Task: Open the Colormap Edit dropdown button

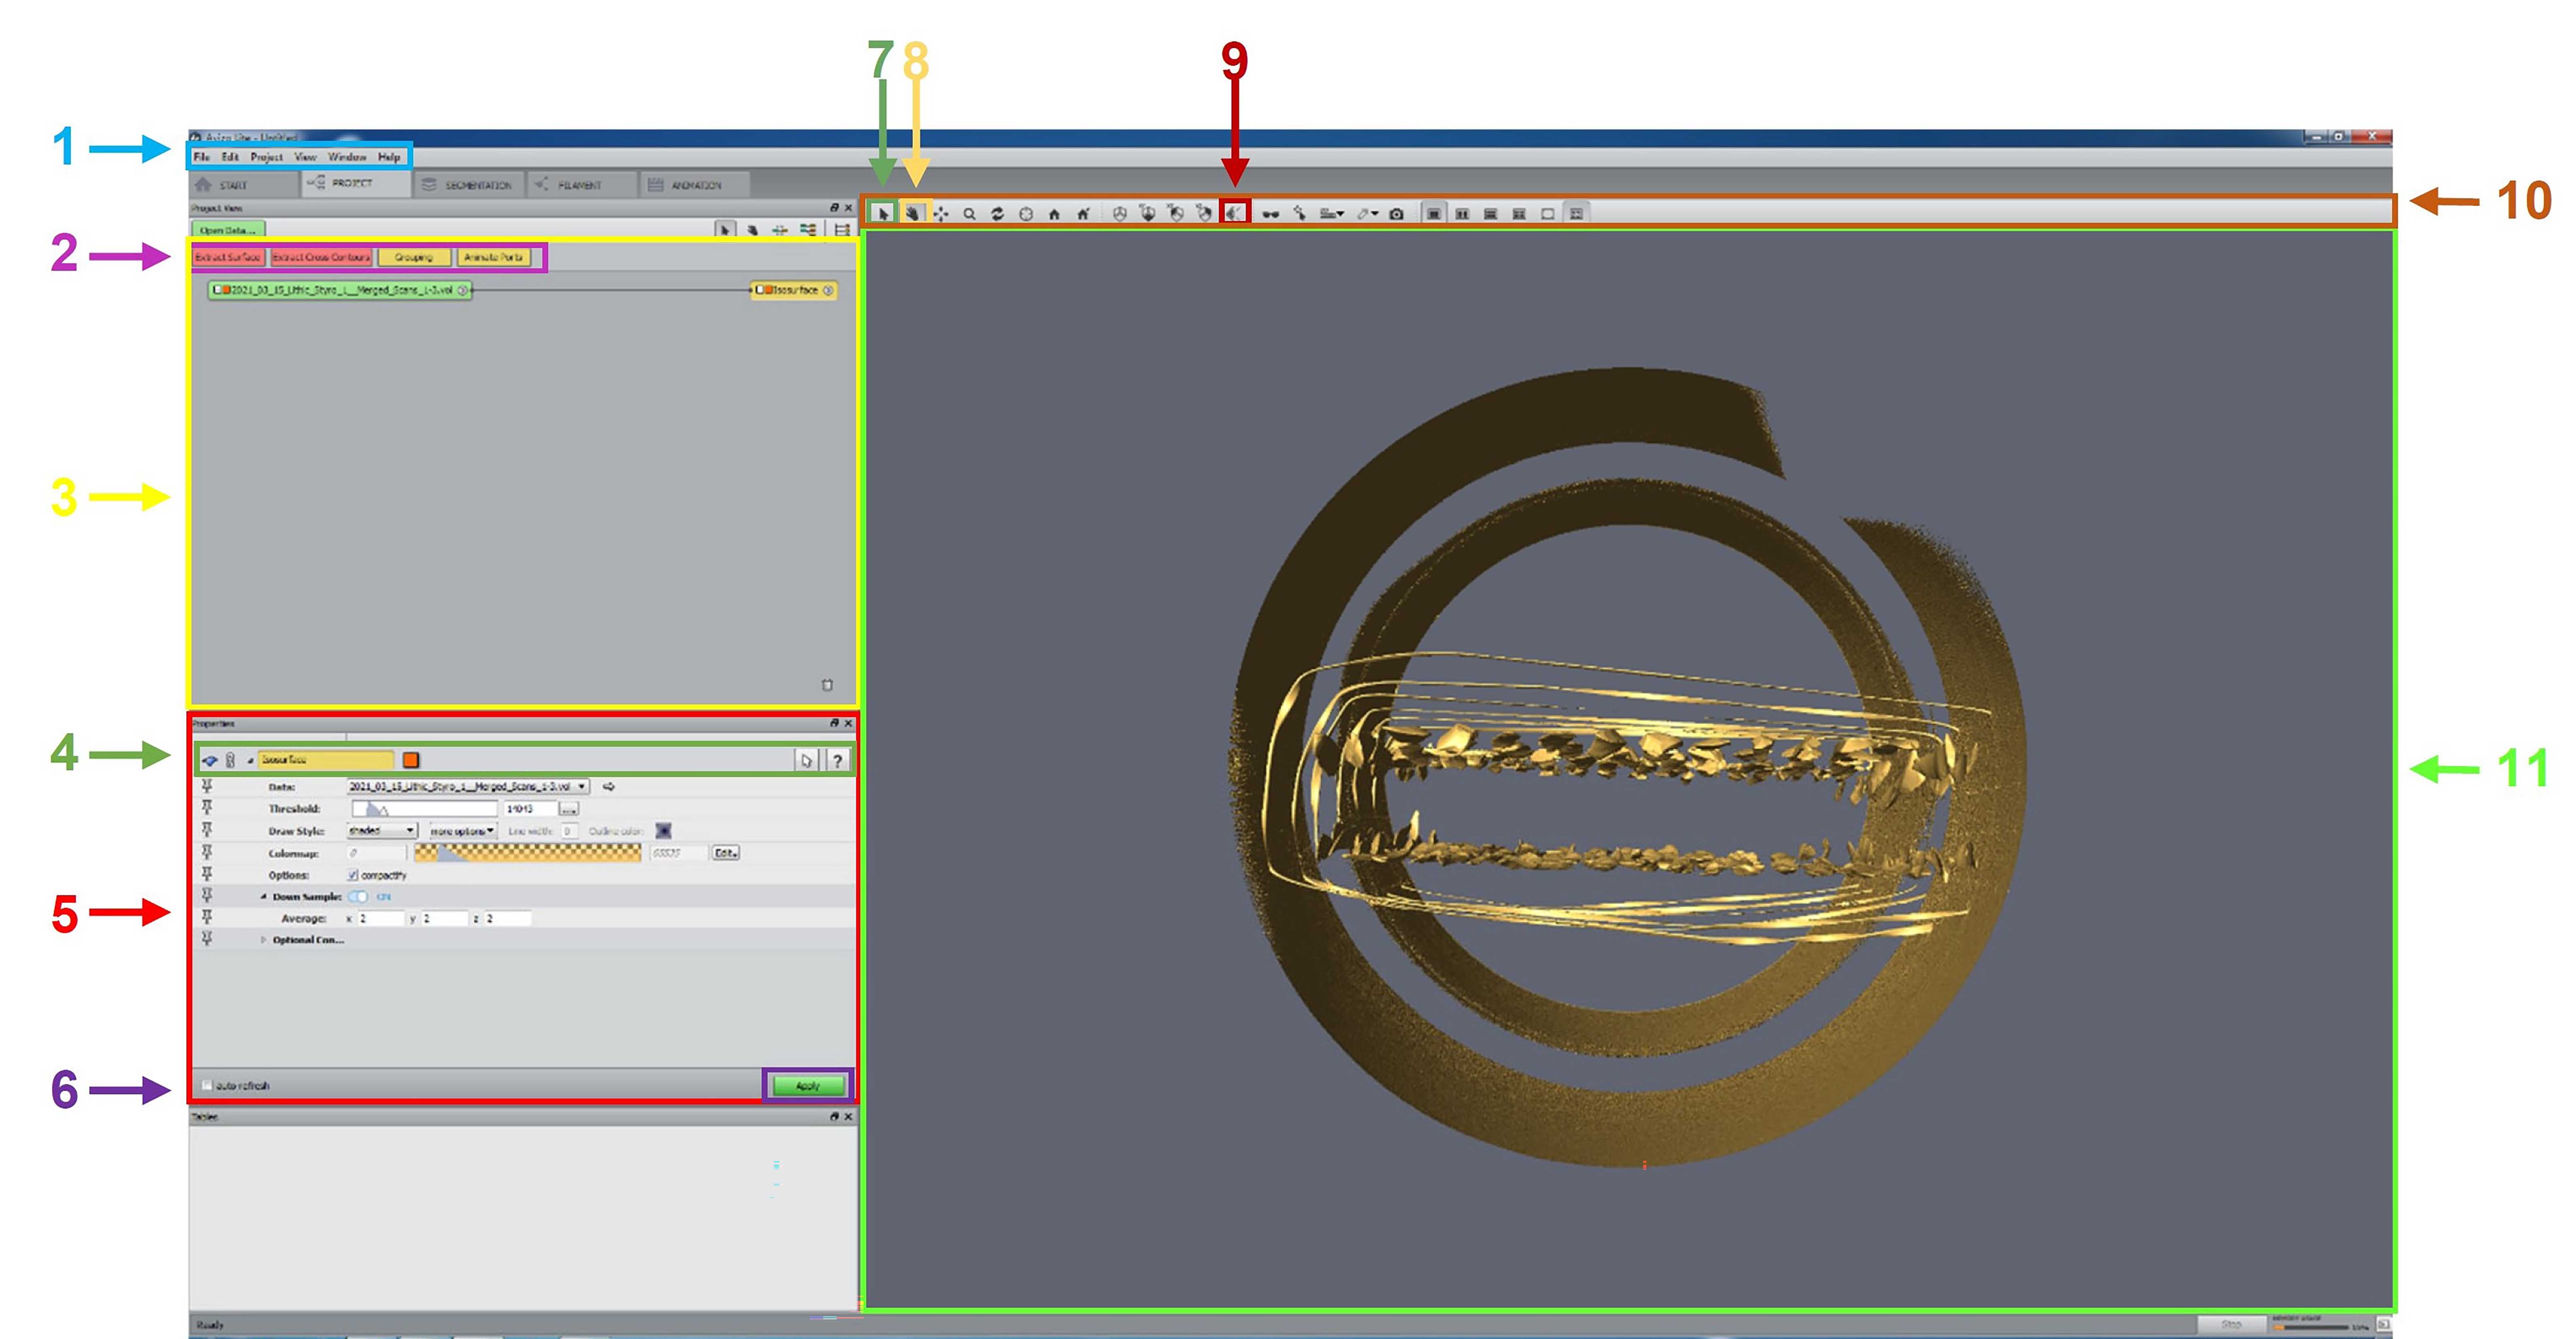Action: (x=725, y=853)
